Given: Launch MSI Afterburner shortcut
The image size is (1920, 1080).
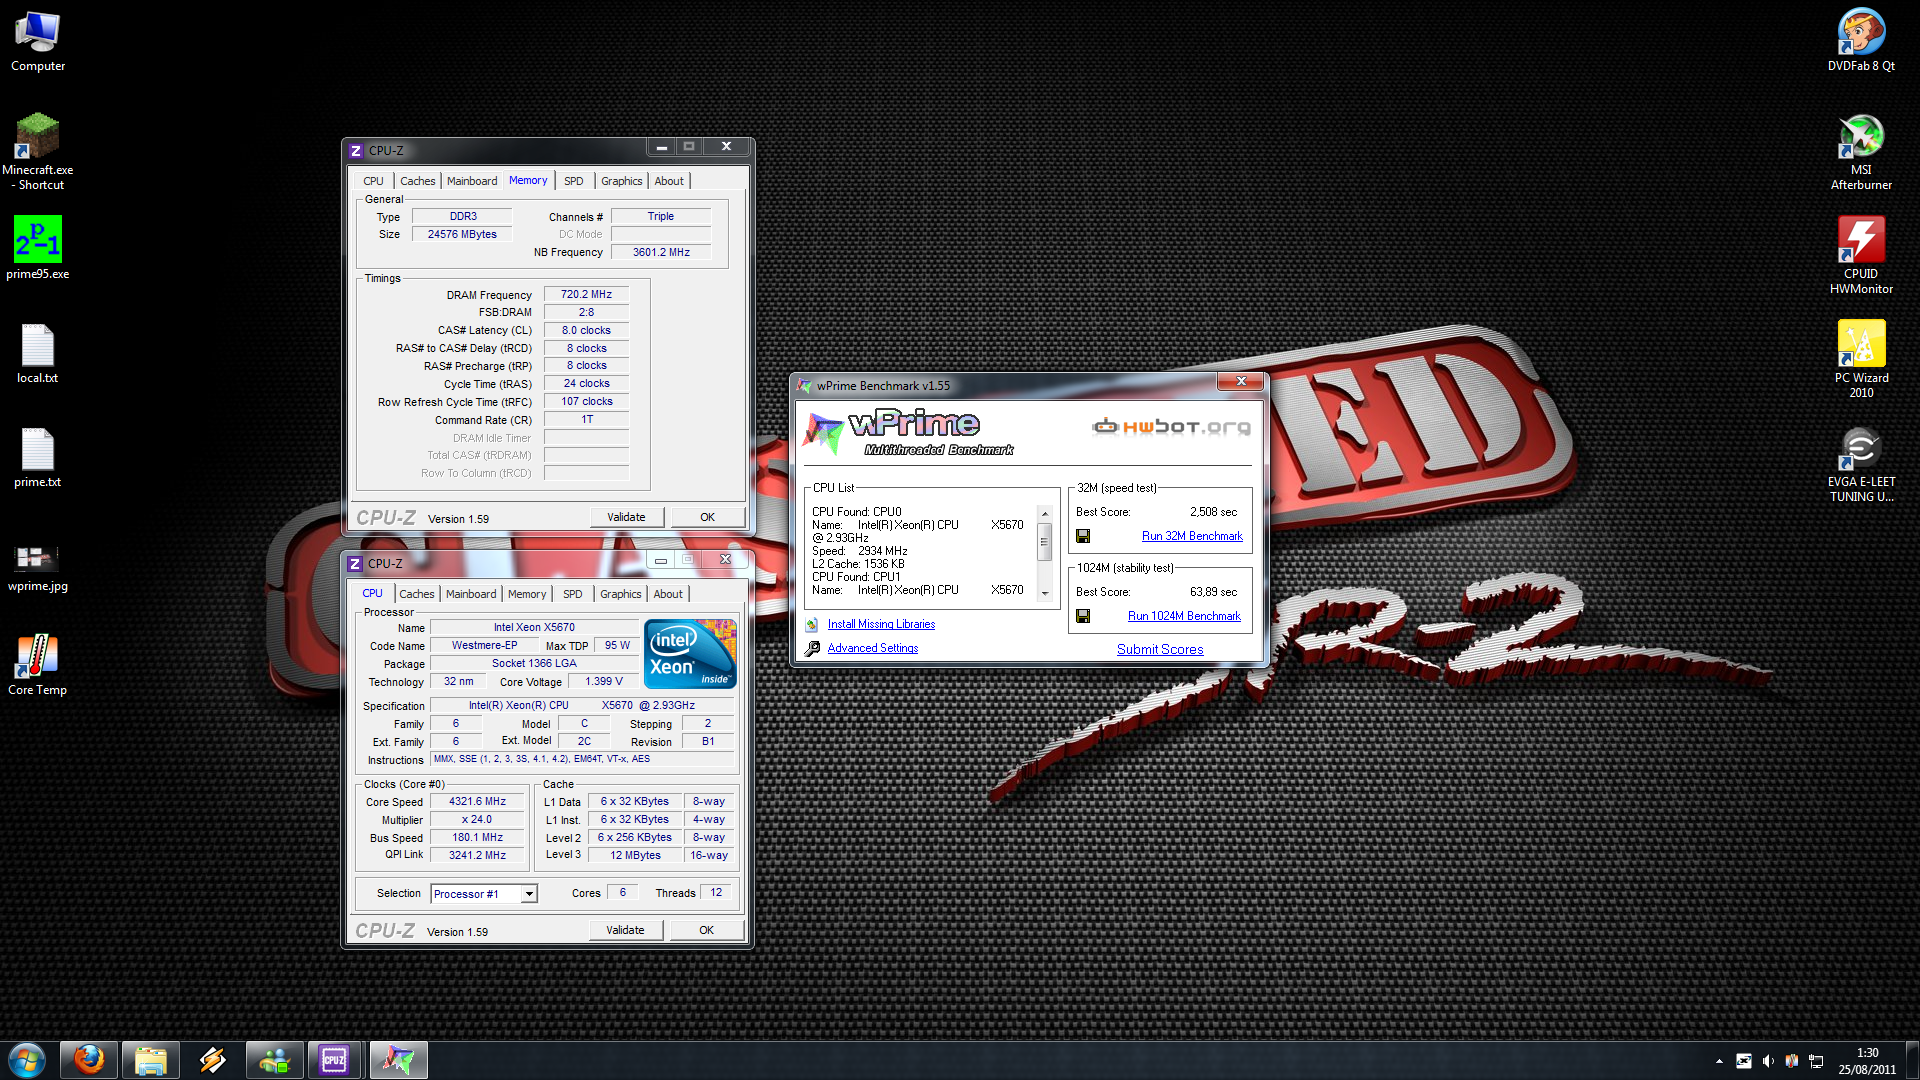Looking at the screenshot, I should click(1861, 150).
